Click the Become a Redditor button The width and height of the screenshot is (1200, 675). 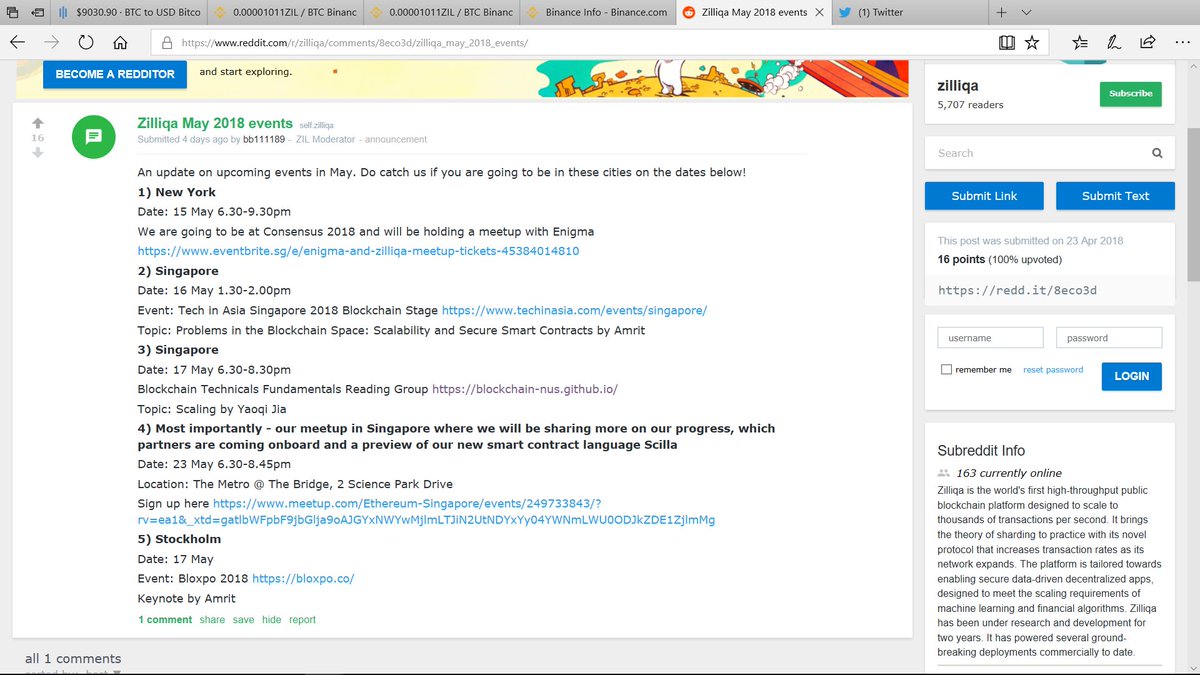tap(115, 74)
